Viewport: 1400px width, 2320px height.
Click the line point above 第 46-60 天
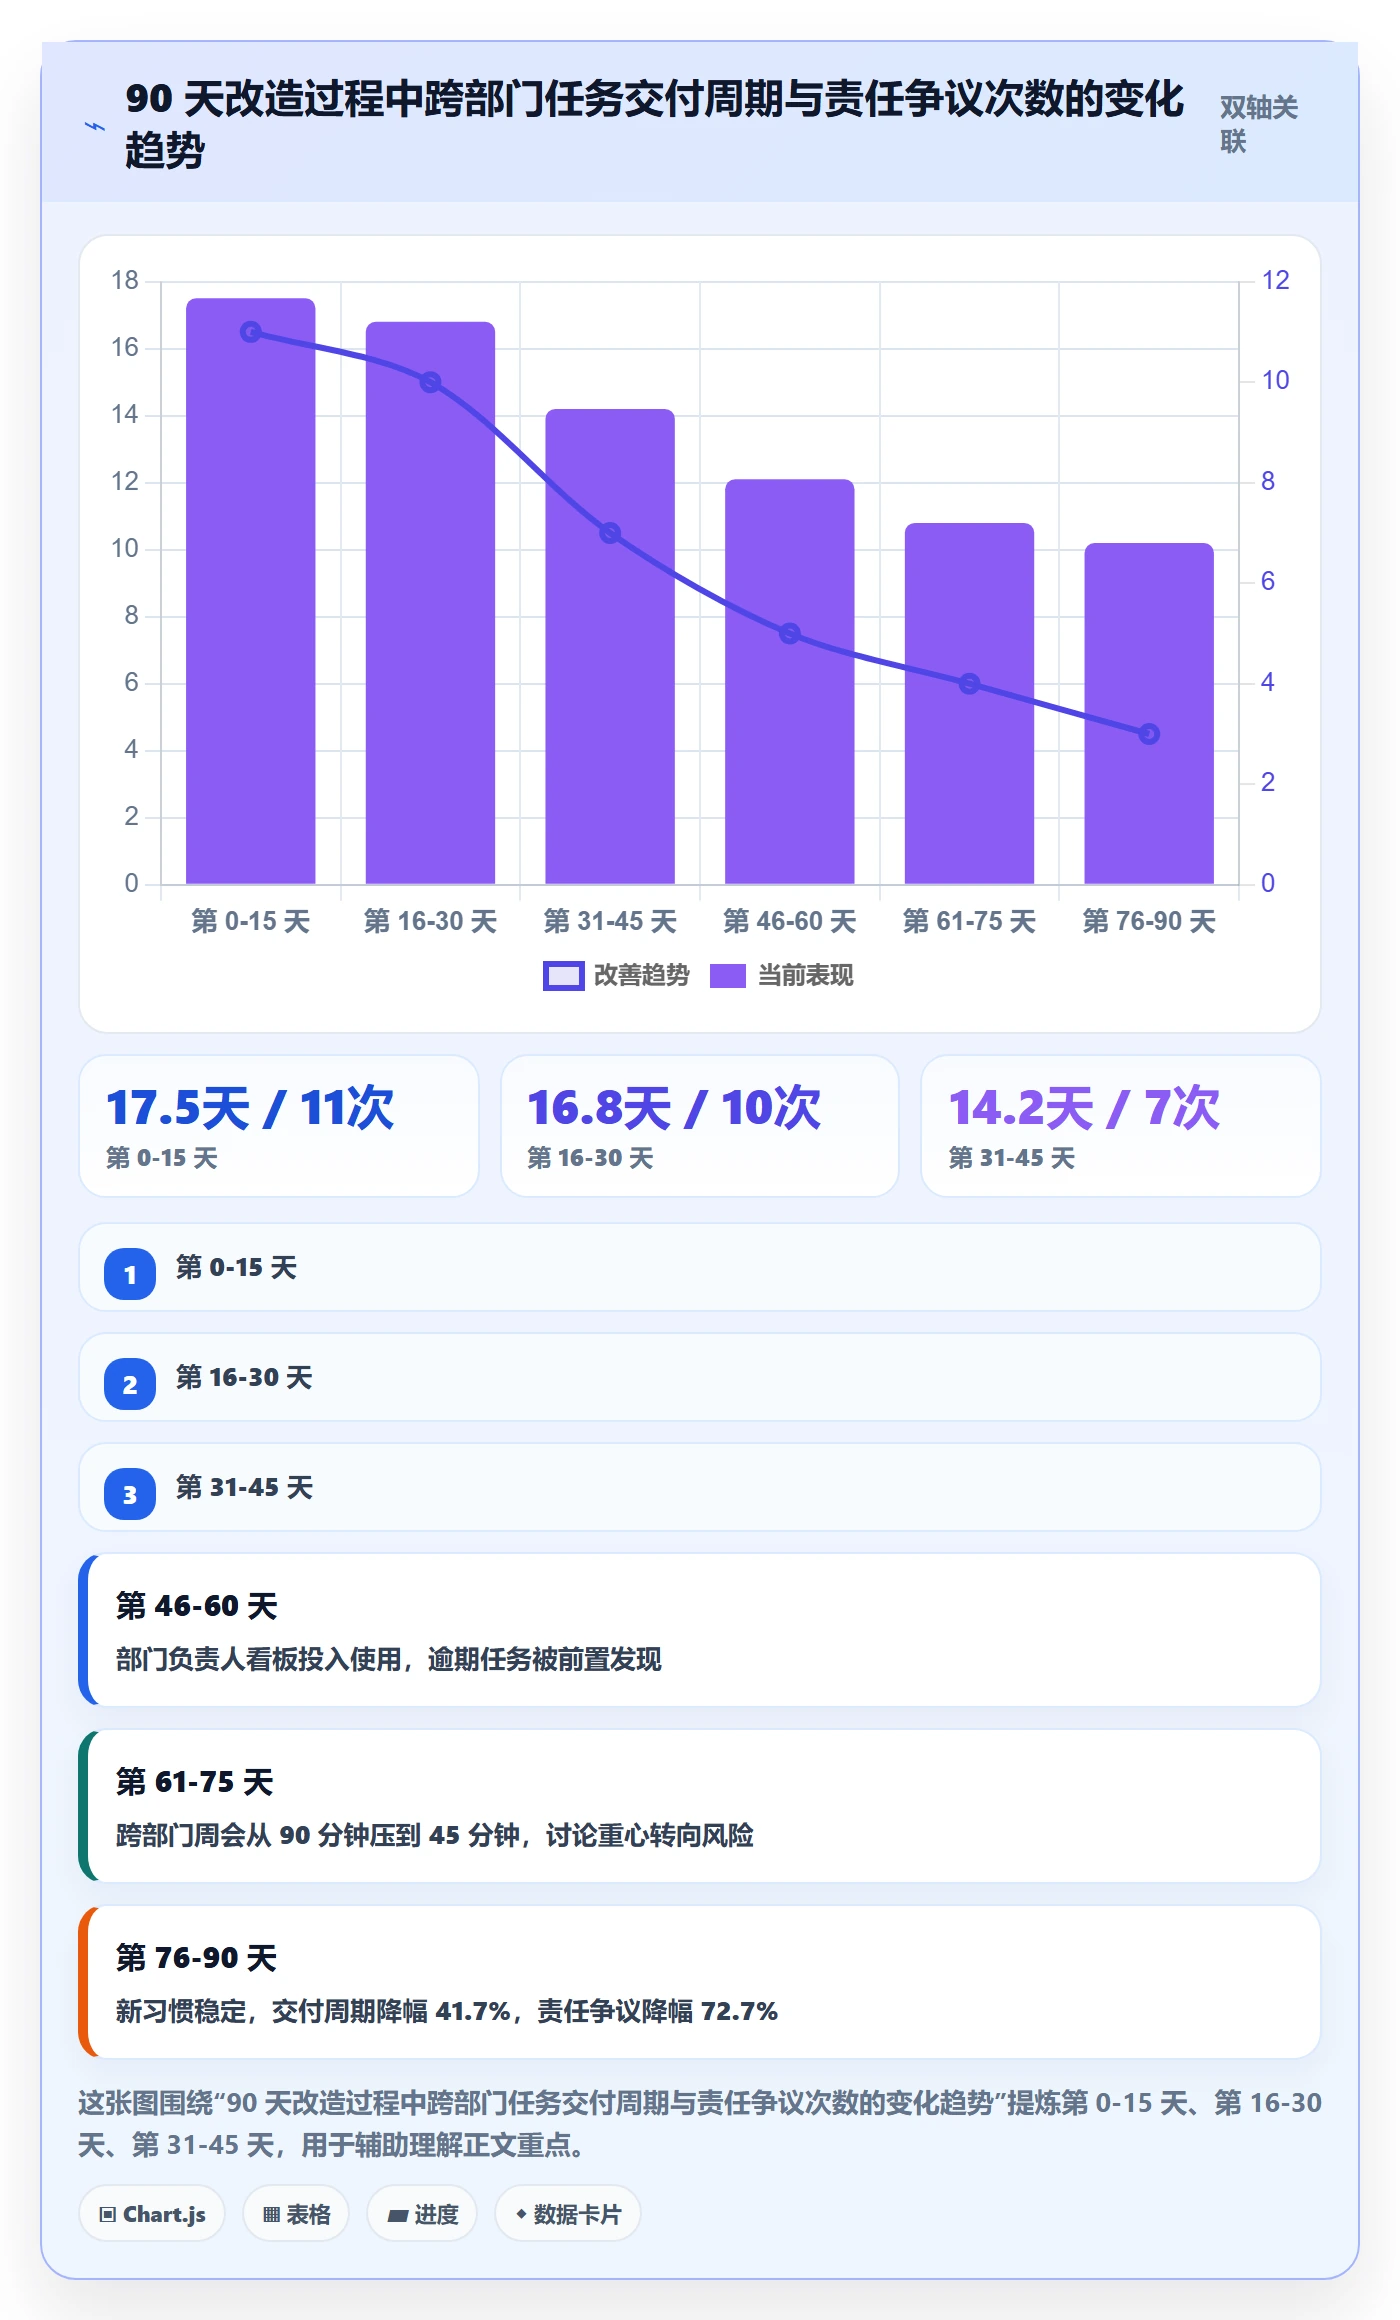790,633
